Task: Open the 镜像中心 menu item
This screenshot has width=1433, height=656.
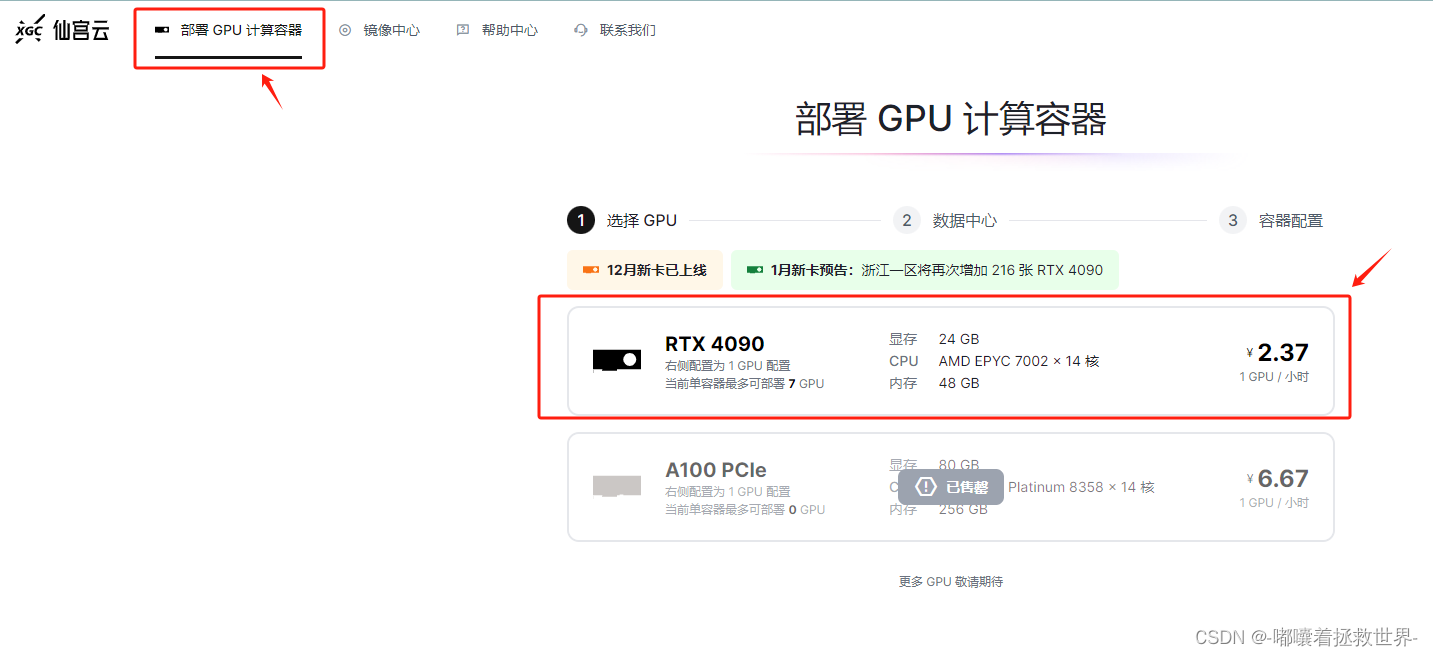Action: coord(379,31)
